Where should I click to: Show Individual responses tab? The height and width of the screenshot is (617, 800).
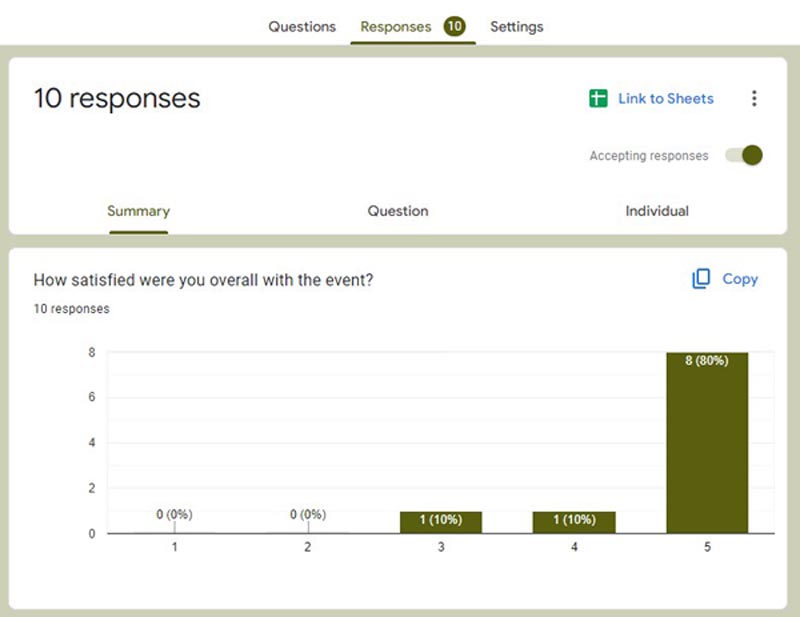[657, 211]
